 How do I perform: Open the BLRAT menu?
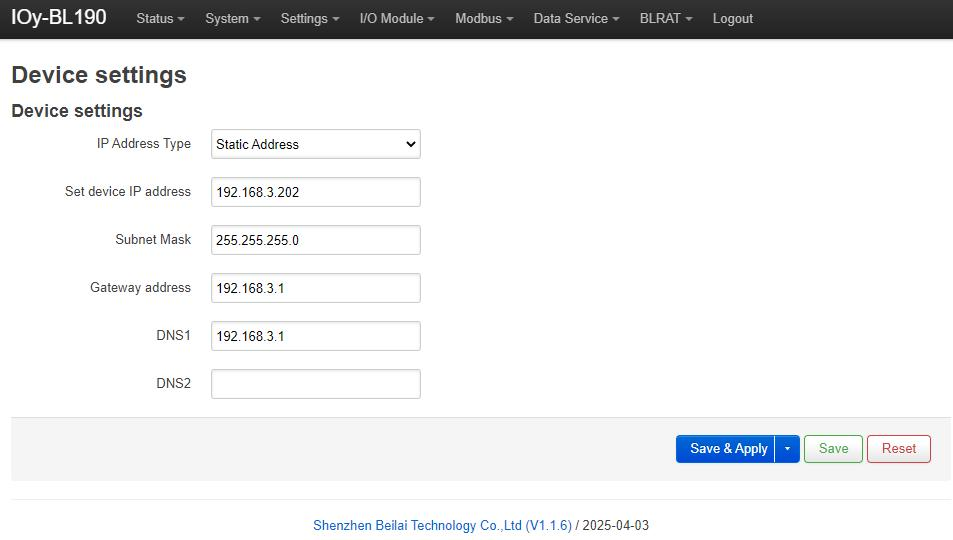(666, 19)
